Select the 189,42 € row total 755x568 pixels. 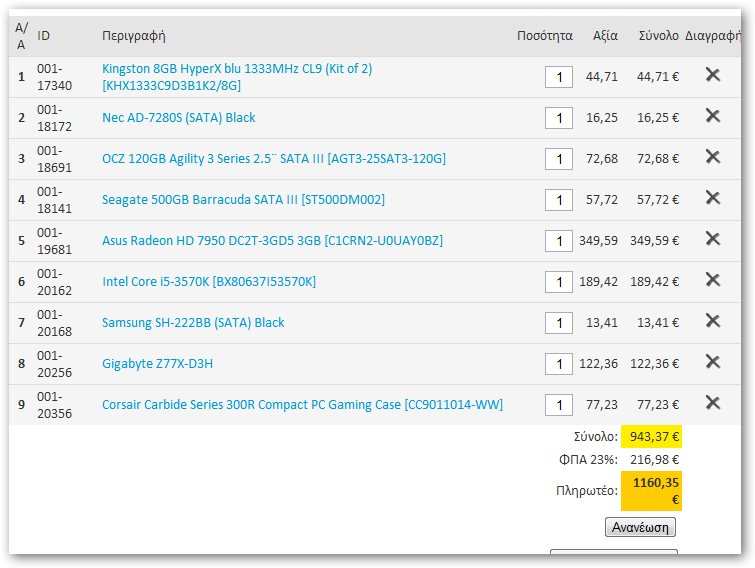654,282
